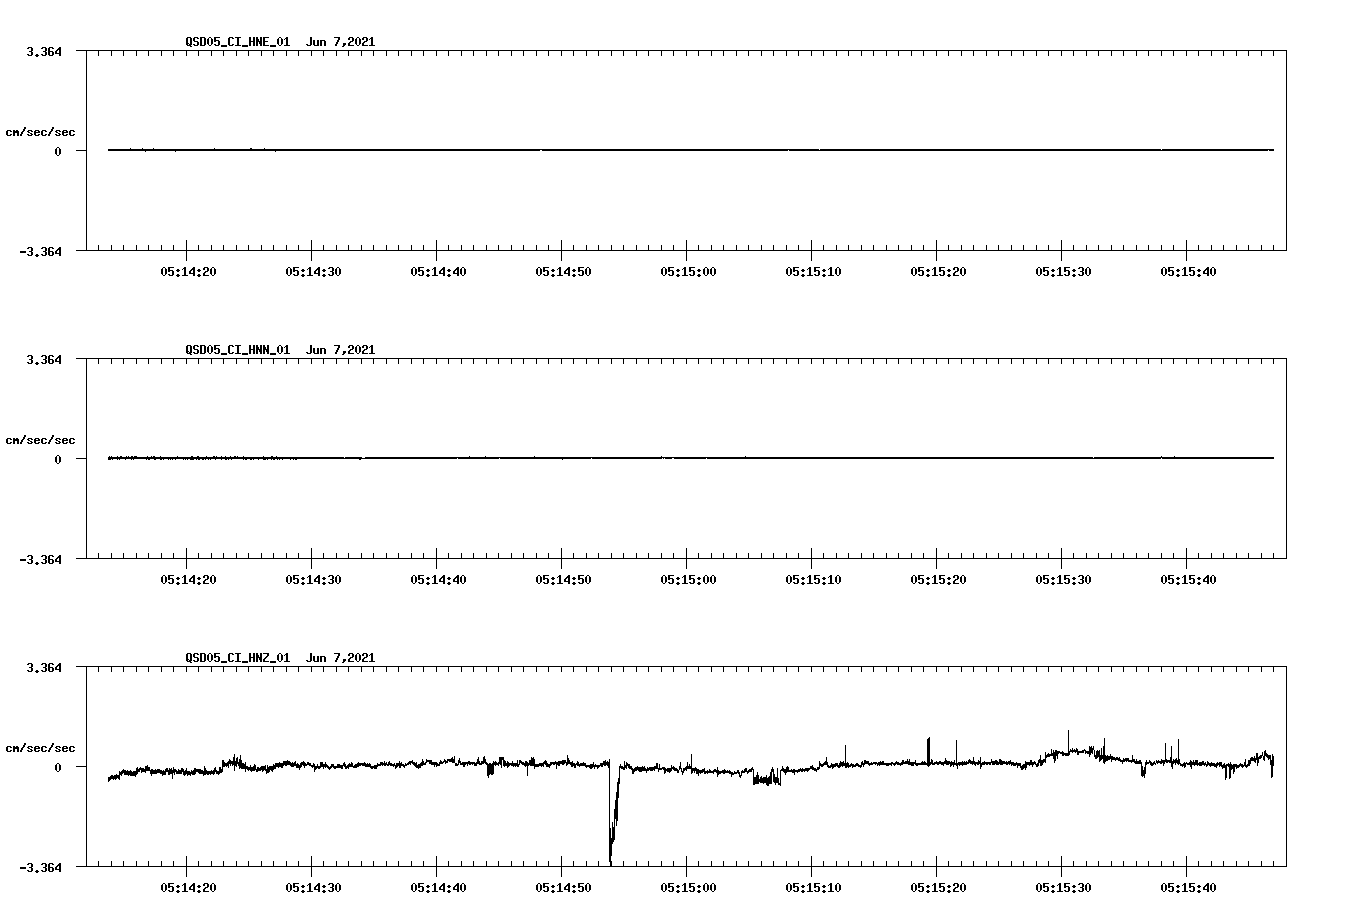Click the zero axis label of the HNZ plot
This screenshot has width=1358, height=924.
point(58,768)
